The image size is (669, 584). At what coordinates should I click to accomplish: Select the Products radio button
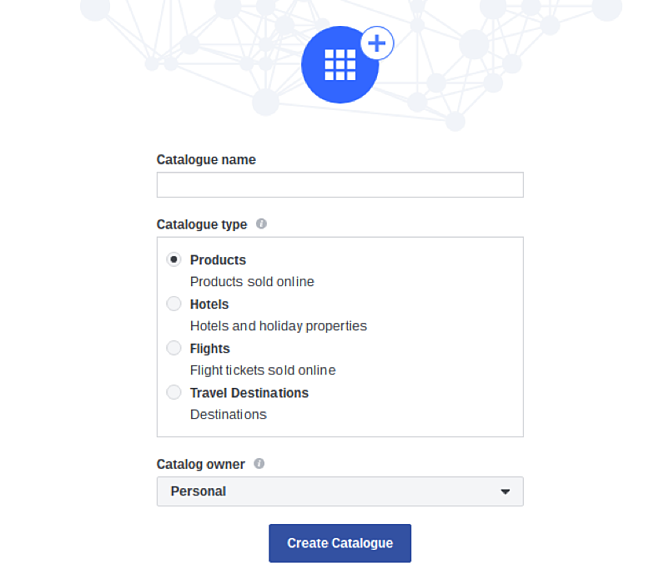[x=174, y=260]
